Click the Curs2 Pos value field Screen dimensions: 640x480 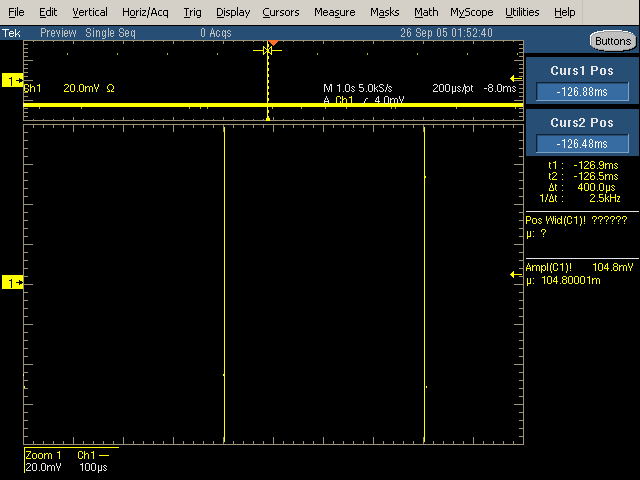pos(582,143)
